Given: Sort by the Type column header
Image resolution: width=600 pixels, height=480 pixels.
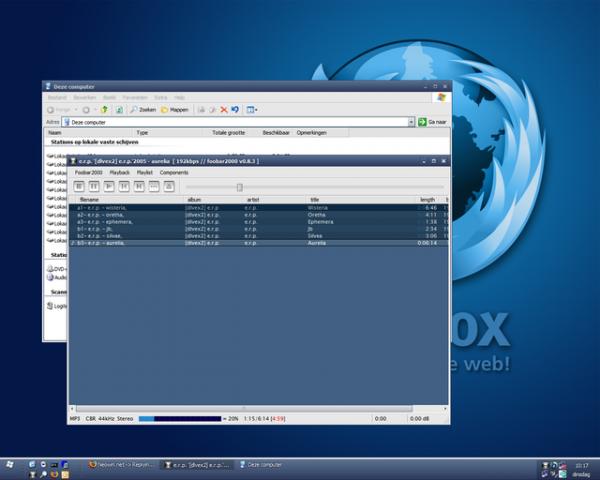Looking at the screenshot, I should click(167, 133).
